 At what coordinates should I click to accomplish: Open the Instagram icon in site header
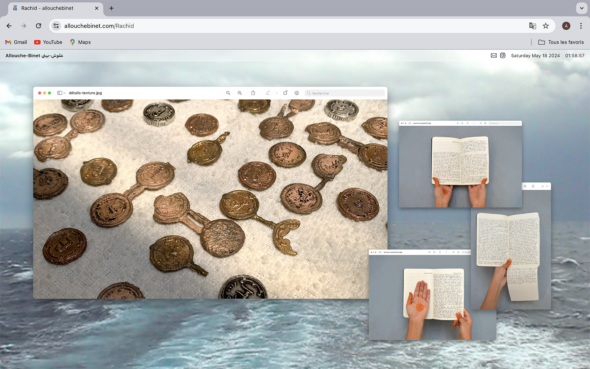(x=503, y=56)
